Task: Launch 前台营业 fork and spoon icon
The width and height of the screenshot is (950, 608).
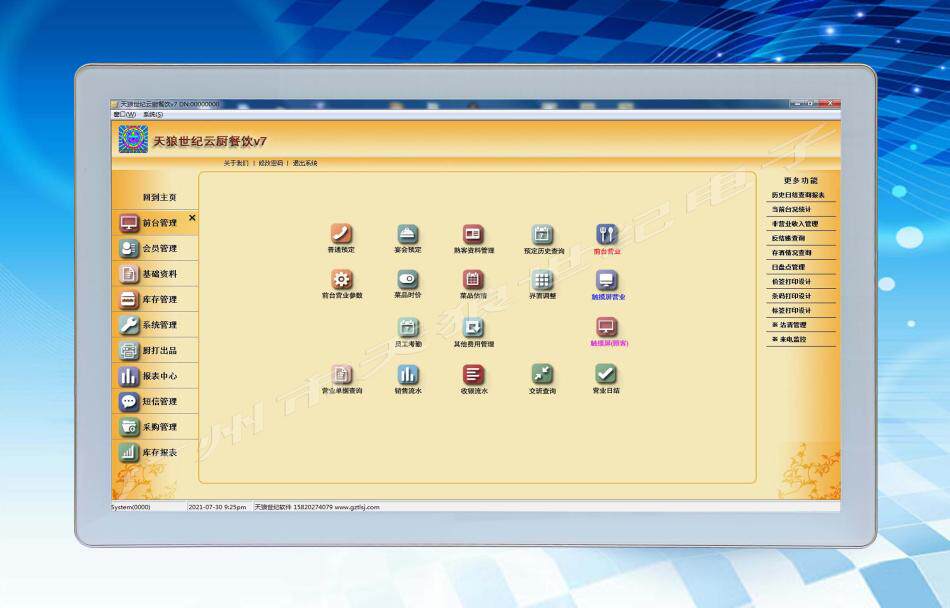Action: [606, 234]
